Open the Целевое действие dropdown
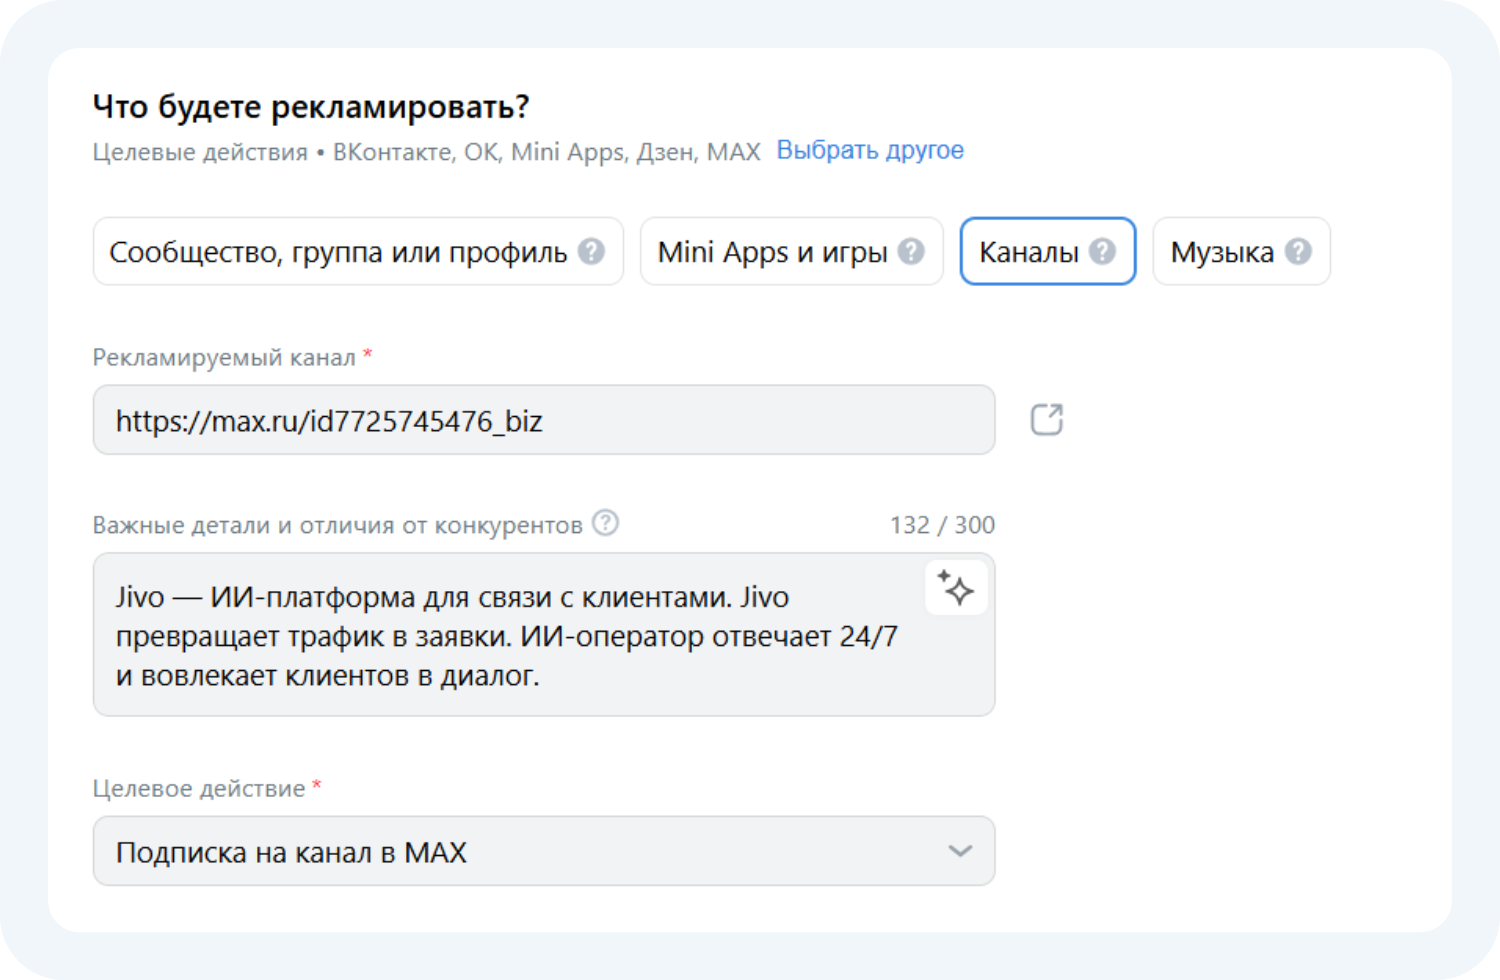 [x=544, y=851]
